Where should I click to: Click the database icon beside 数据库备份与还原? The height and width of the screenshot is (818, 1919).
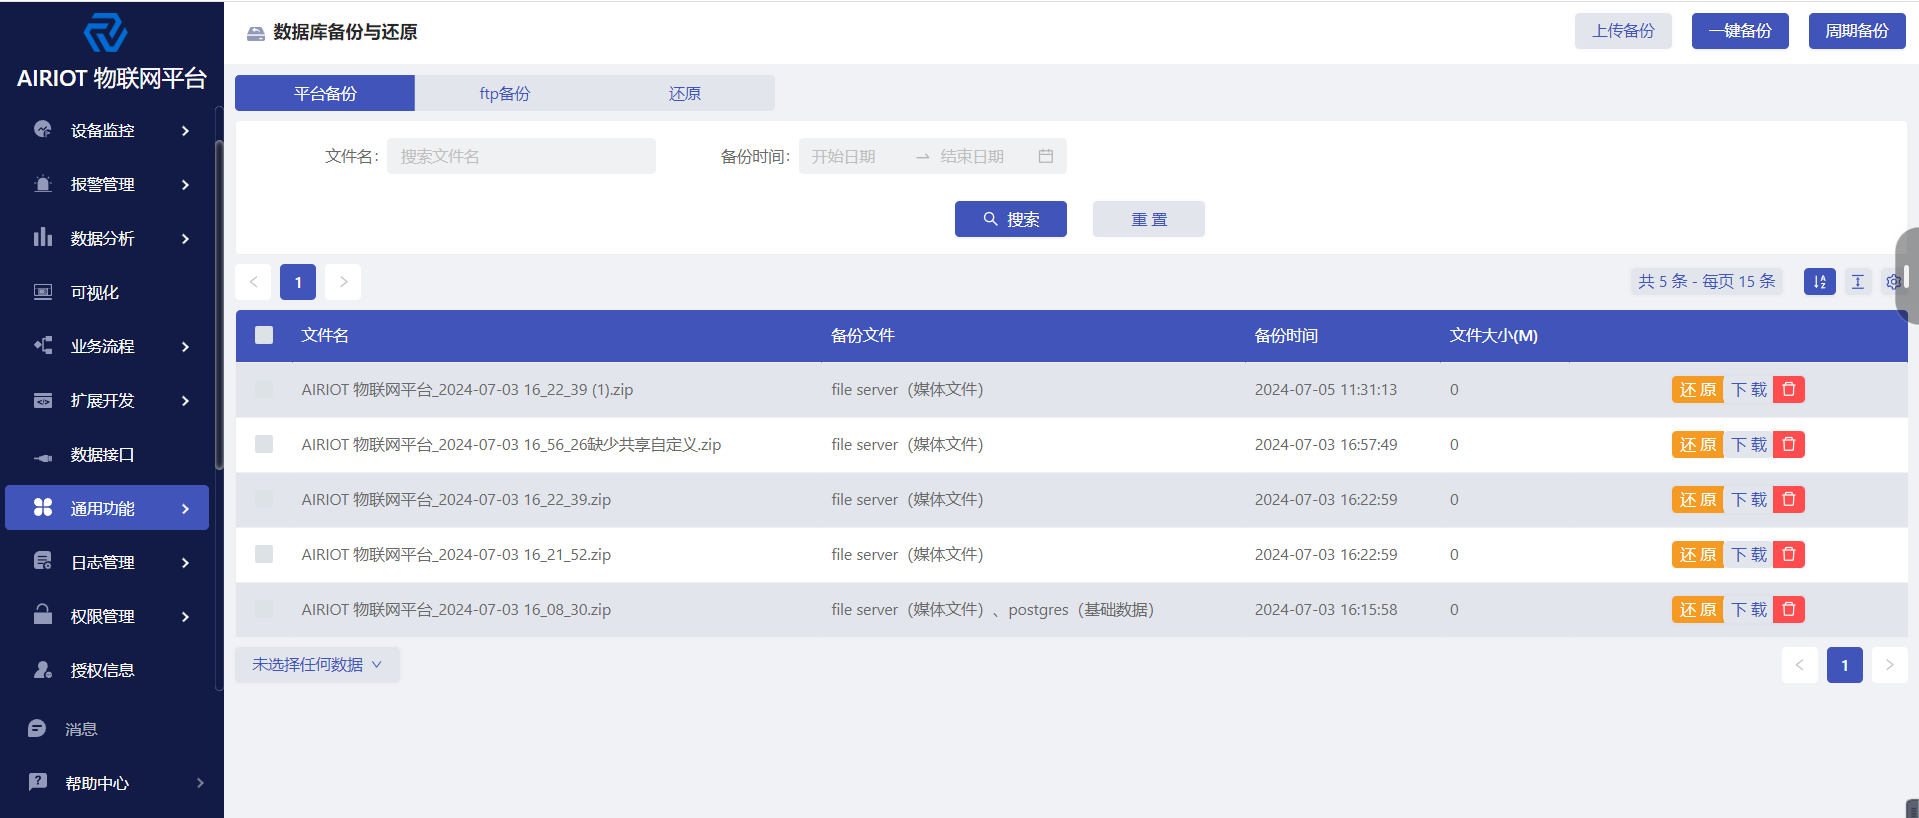(256, 33)
